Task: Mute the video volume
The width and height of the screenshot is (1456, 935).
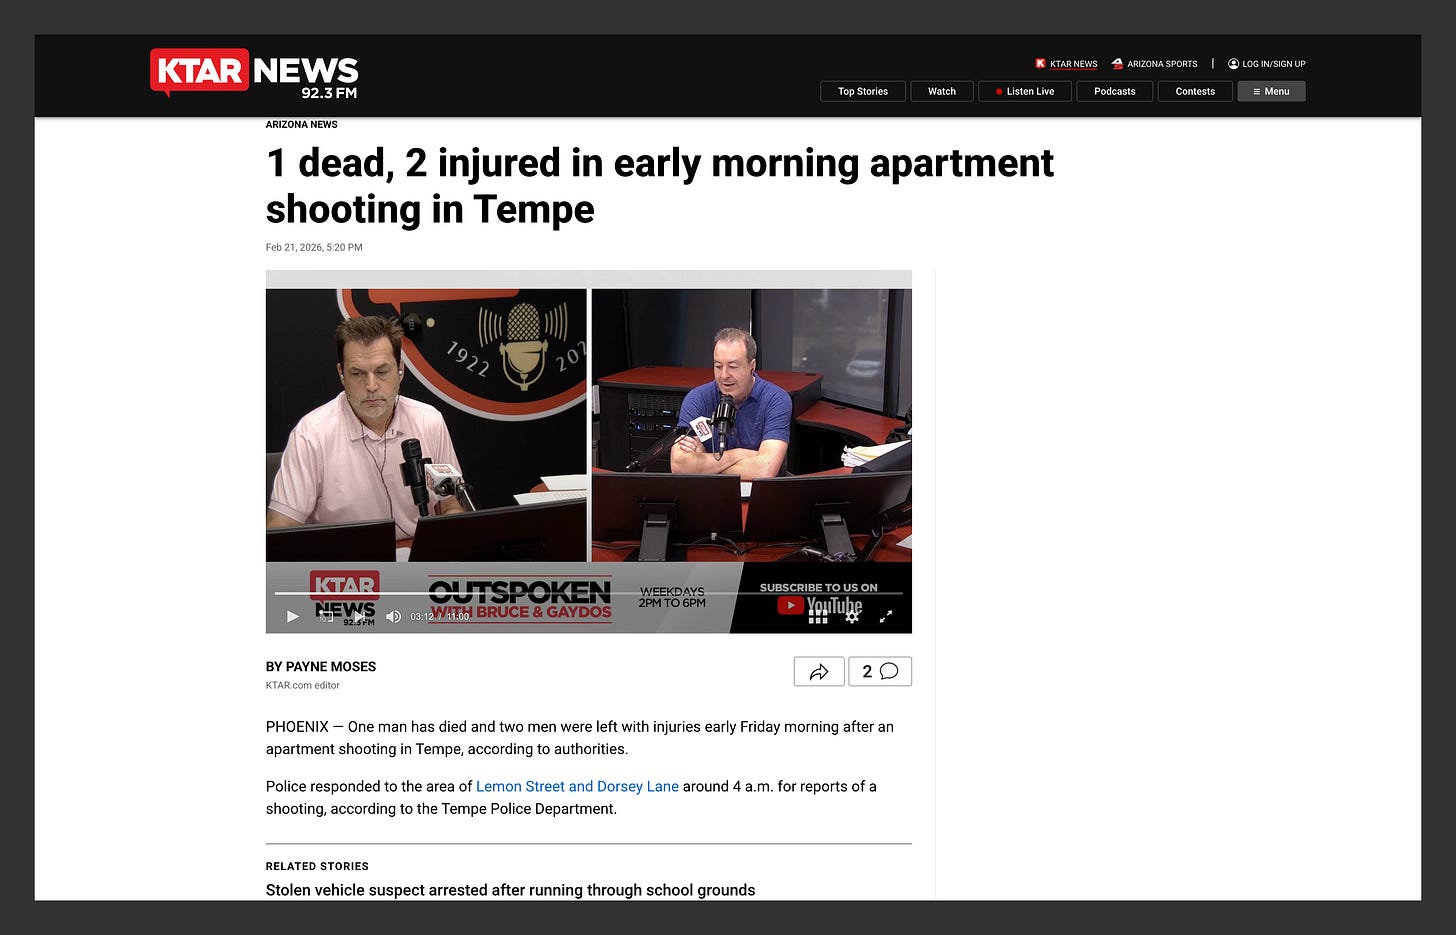Action: [393, 616]
